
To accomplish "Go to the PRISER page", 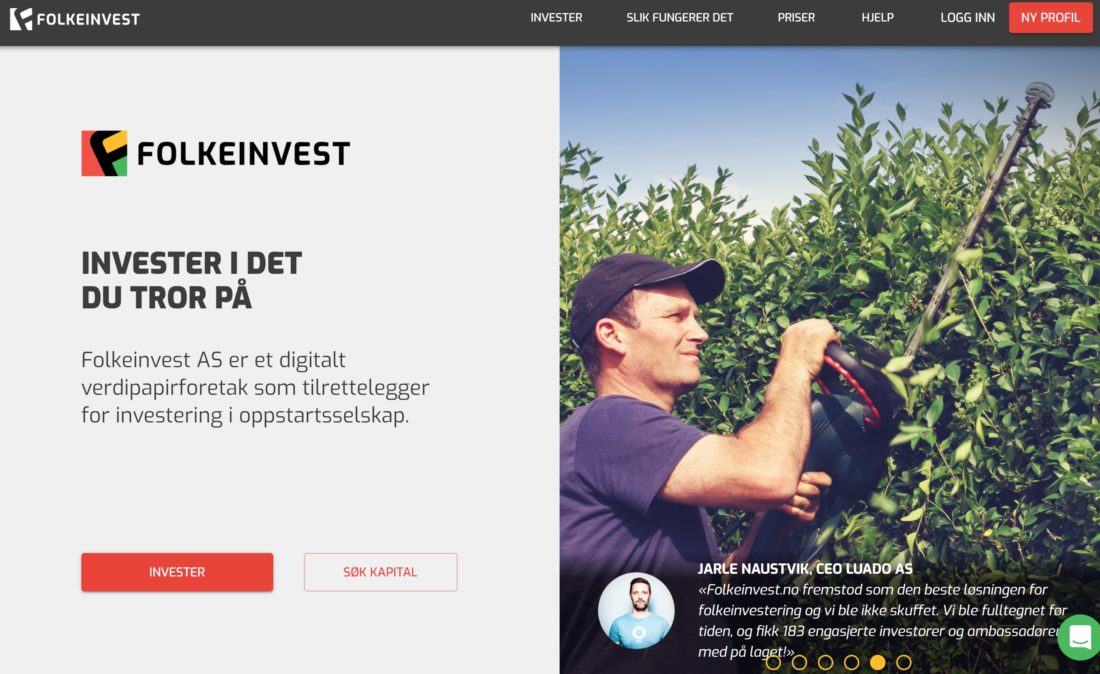I will (796, 18).
